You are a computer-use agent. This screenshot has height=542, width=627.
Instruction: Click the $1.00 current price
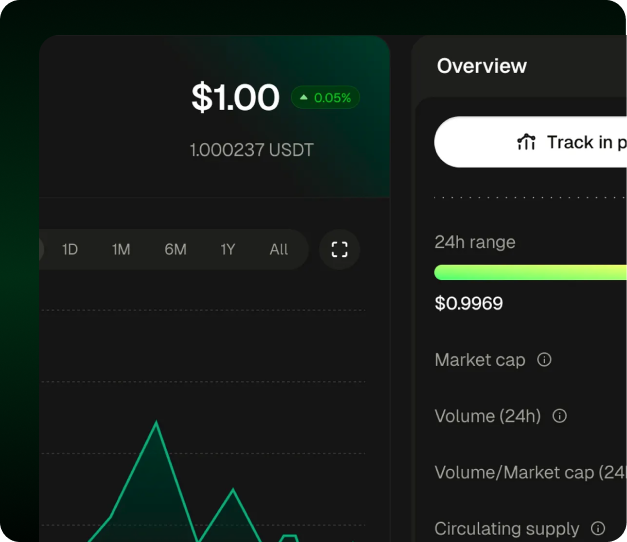tap(235, 98)
